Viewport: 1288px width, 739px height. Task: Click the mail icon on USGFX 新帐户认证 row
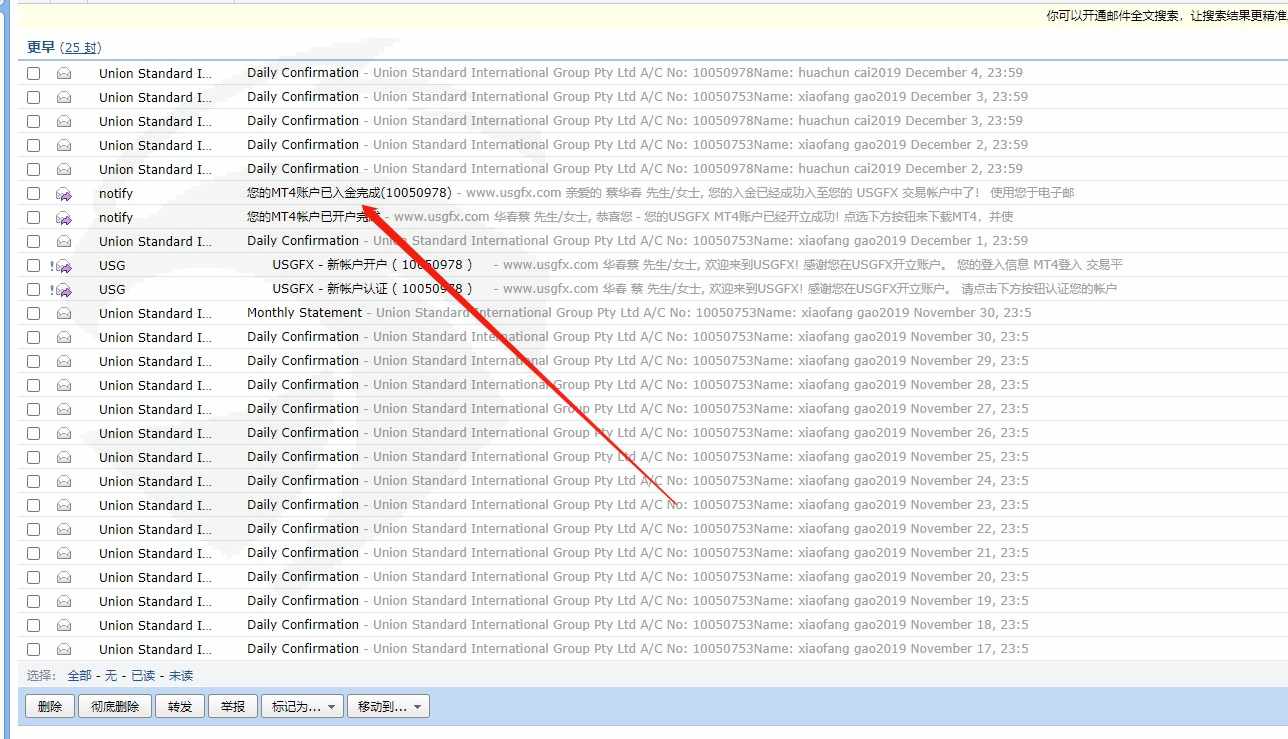pyautogui.click(x=64, y=289)
